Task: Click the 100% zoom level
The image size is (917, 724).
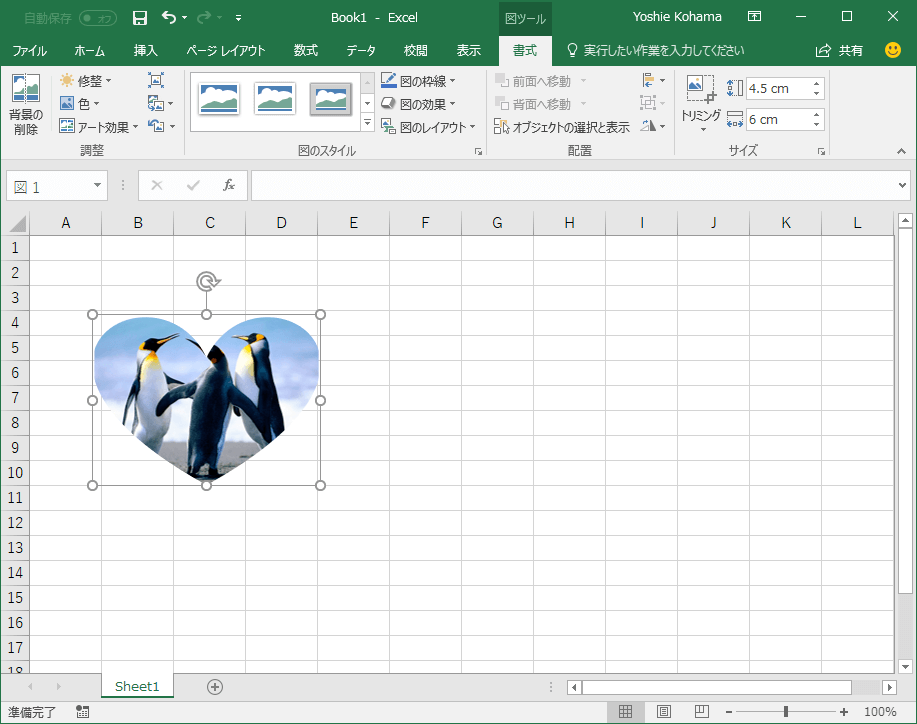Action: 880,712
